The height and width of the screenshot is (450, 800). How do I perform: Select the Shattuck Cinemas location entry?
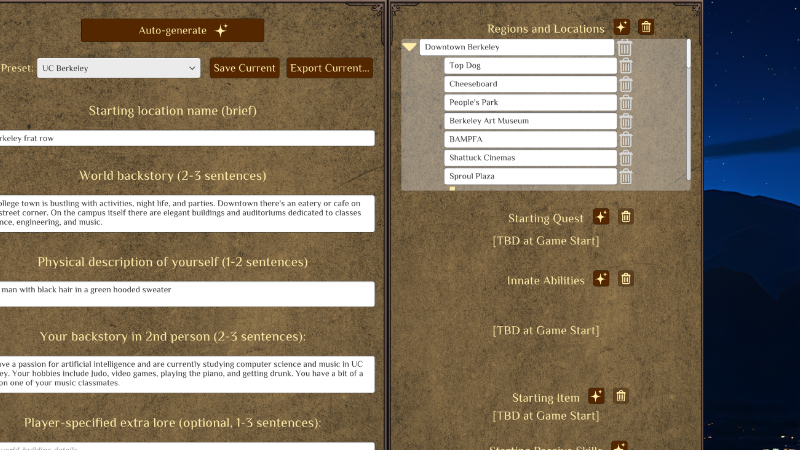pyautogui.click(x=530, y=158)
